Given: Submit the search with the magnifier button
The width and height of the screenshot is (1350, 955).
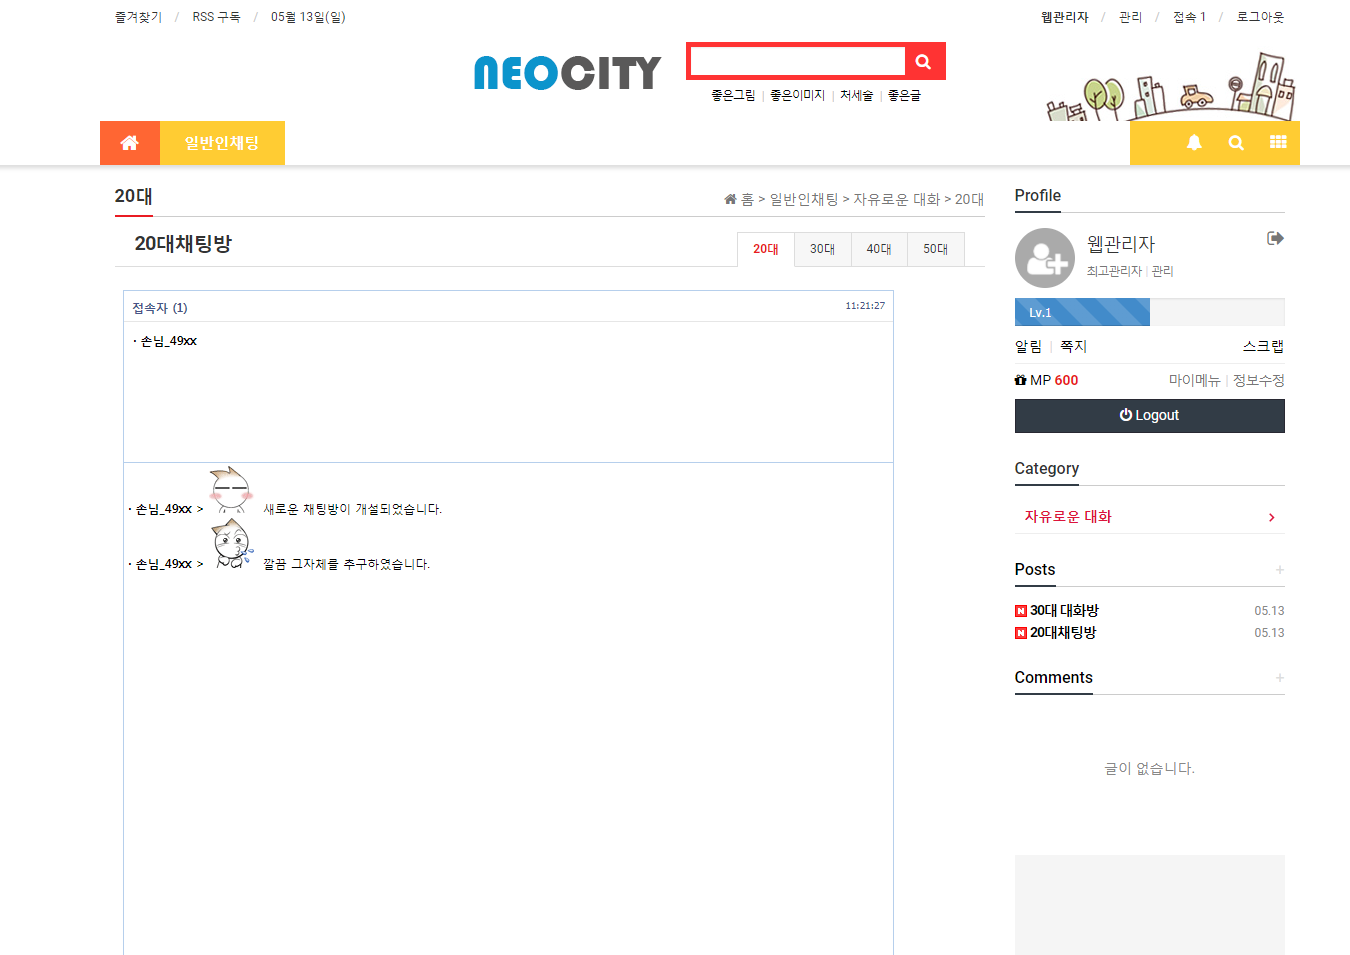Looking at the screenshot, I should click(923, 61).
